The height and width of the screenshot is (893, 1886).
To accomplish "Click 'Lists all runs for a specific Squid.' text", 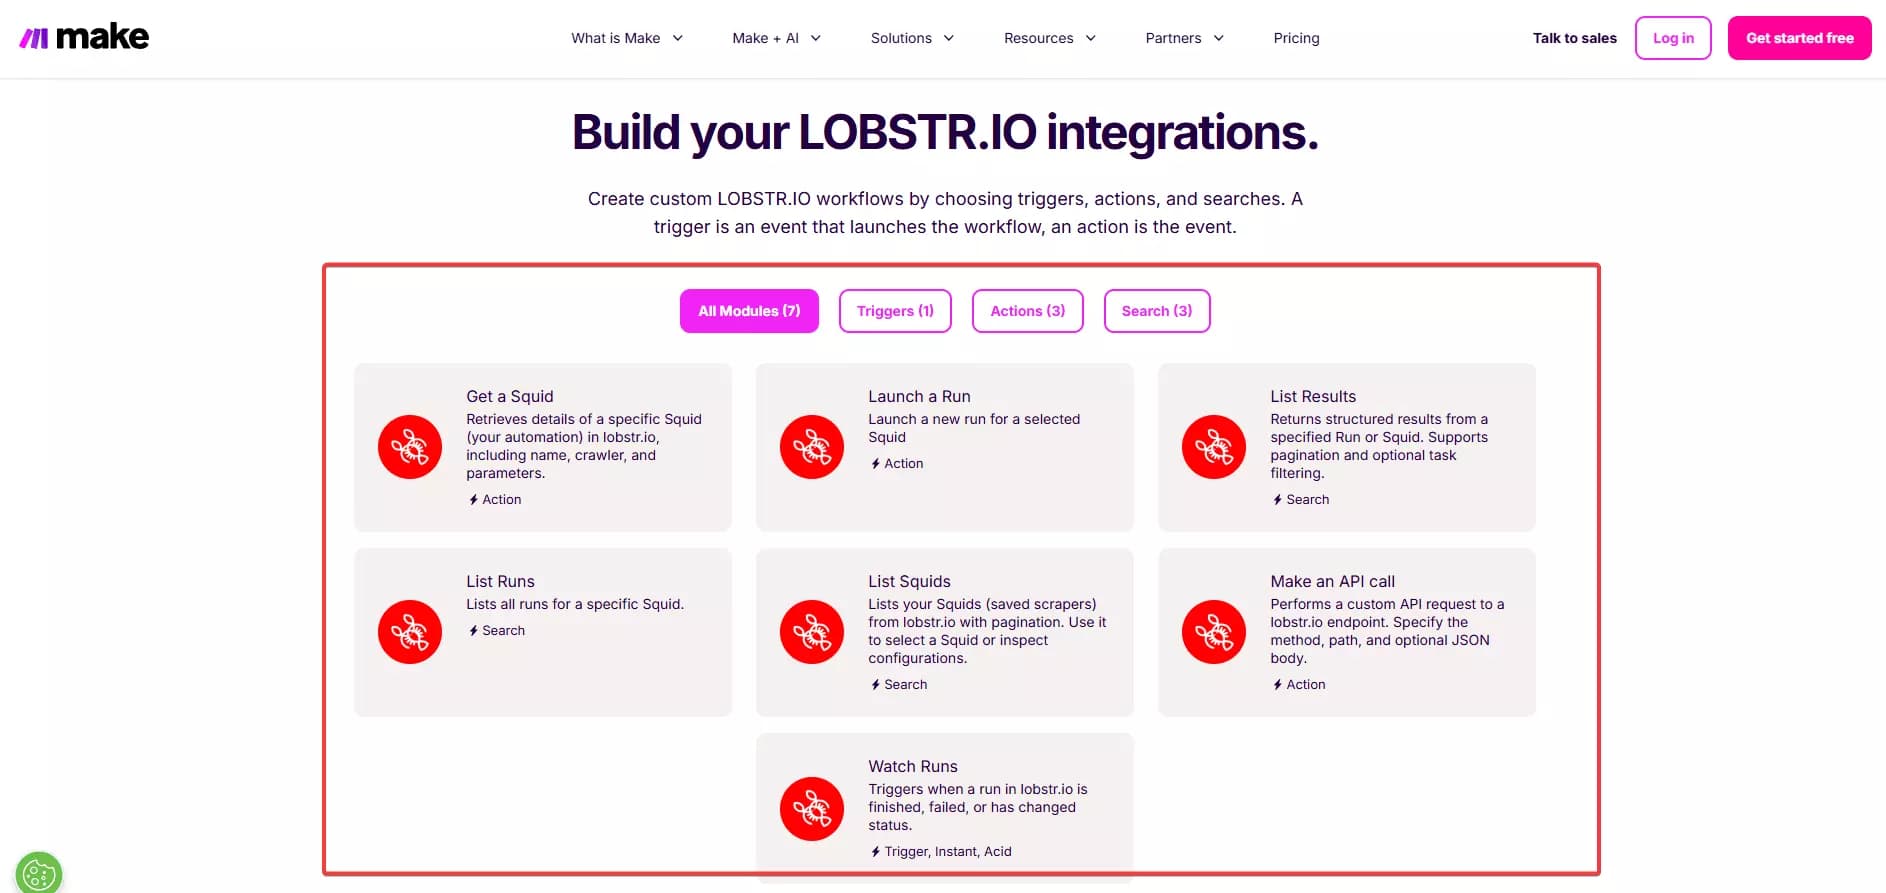I will [575, 604].
